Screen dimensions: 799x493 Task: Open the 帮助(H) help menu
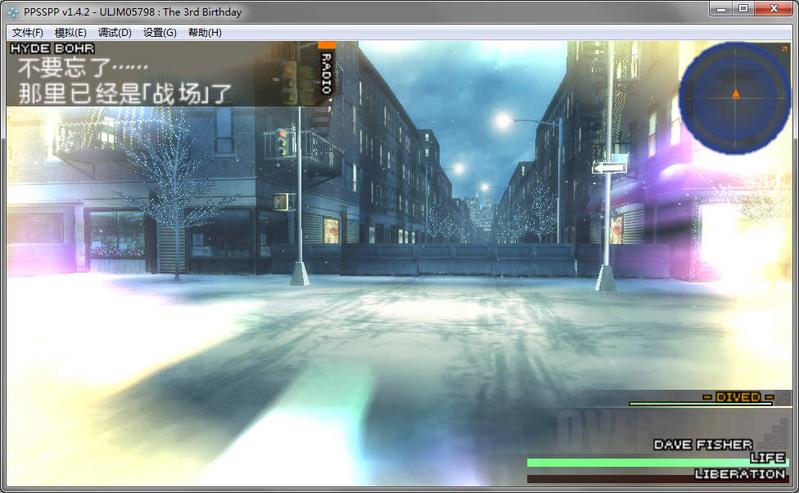click(x=204, y=33)
